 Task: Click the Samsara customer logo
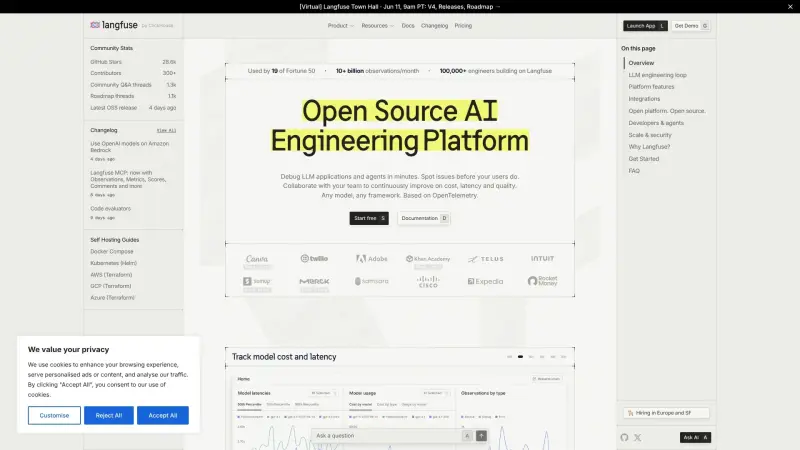[371, 281]
